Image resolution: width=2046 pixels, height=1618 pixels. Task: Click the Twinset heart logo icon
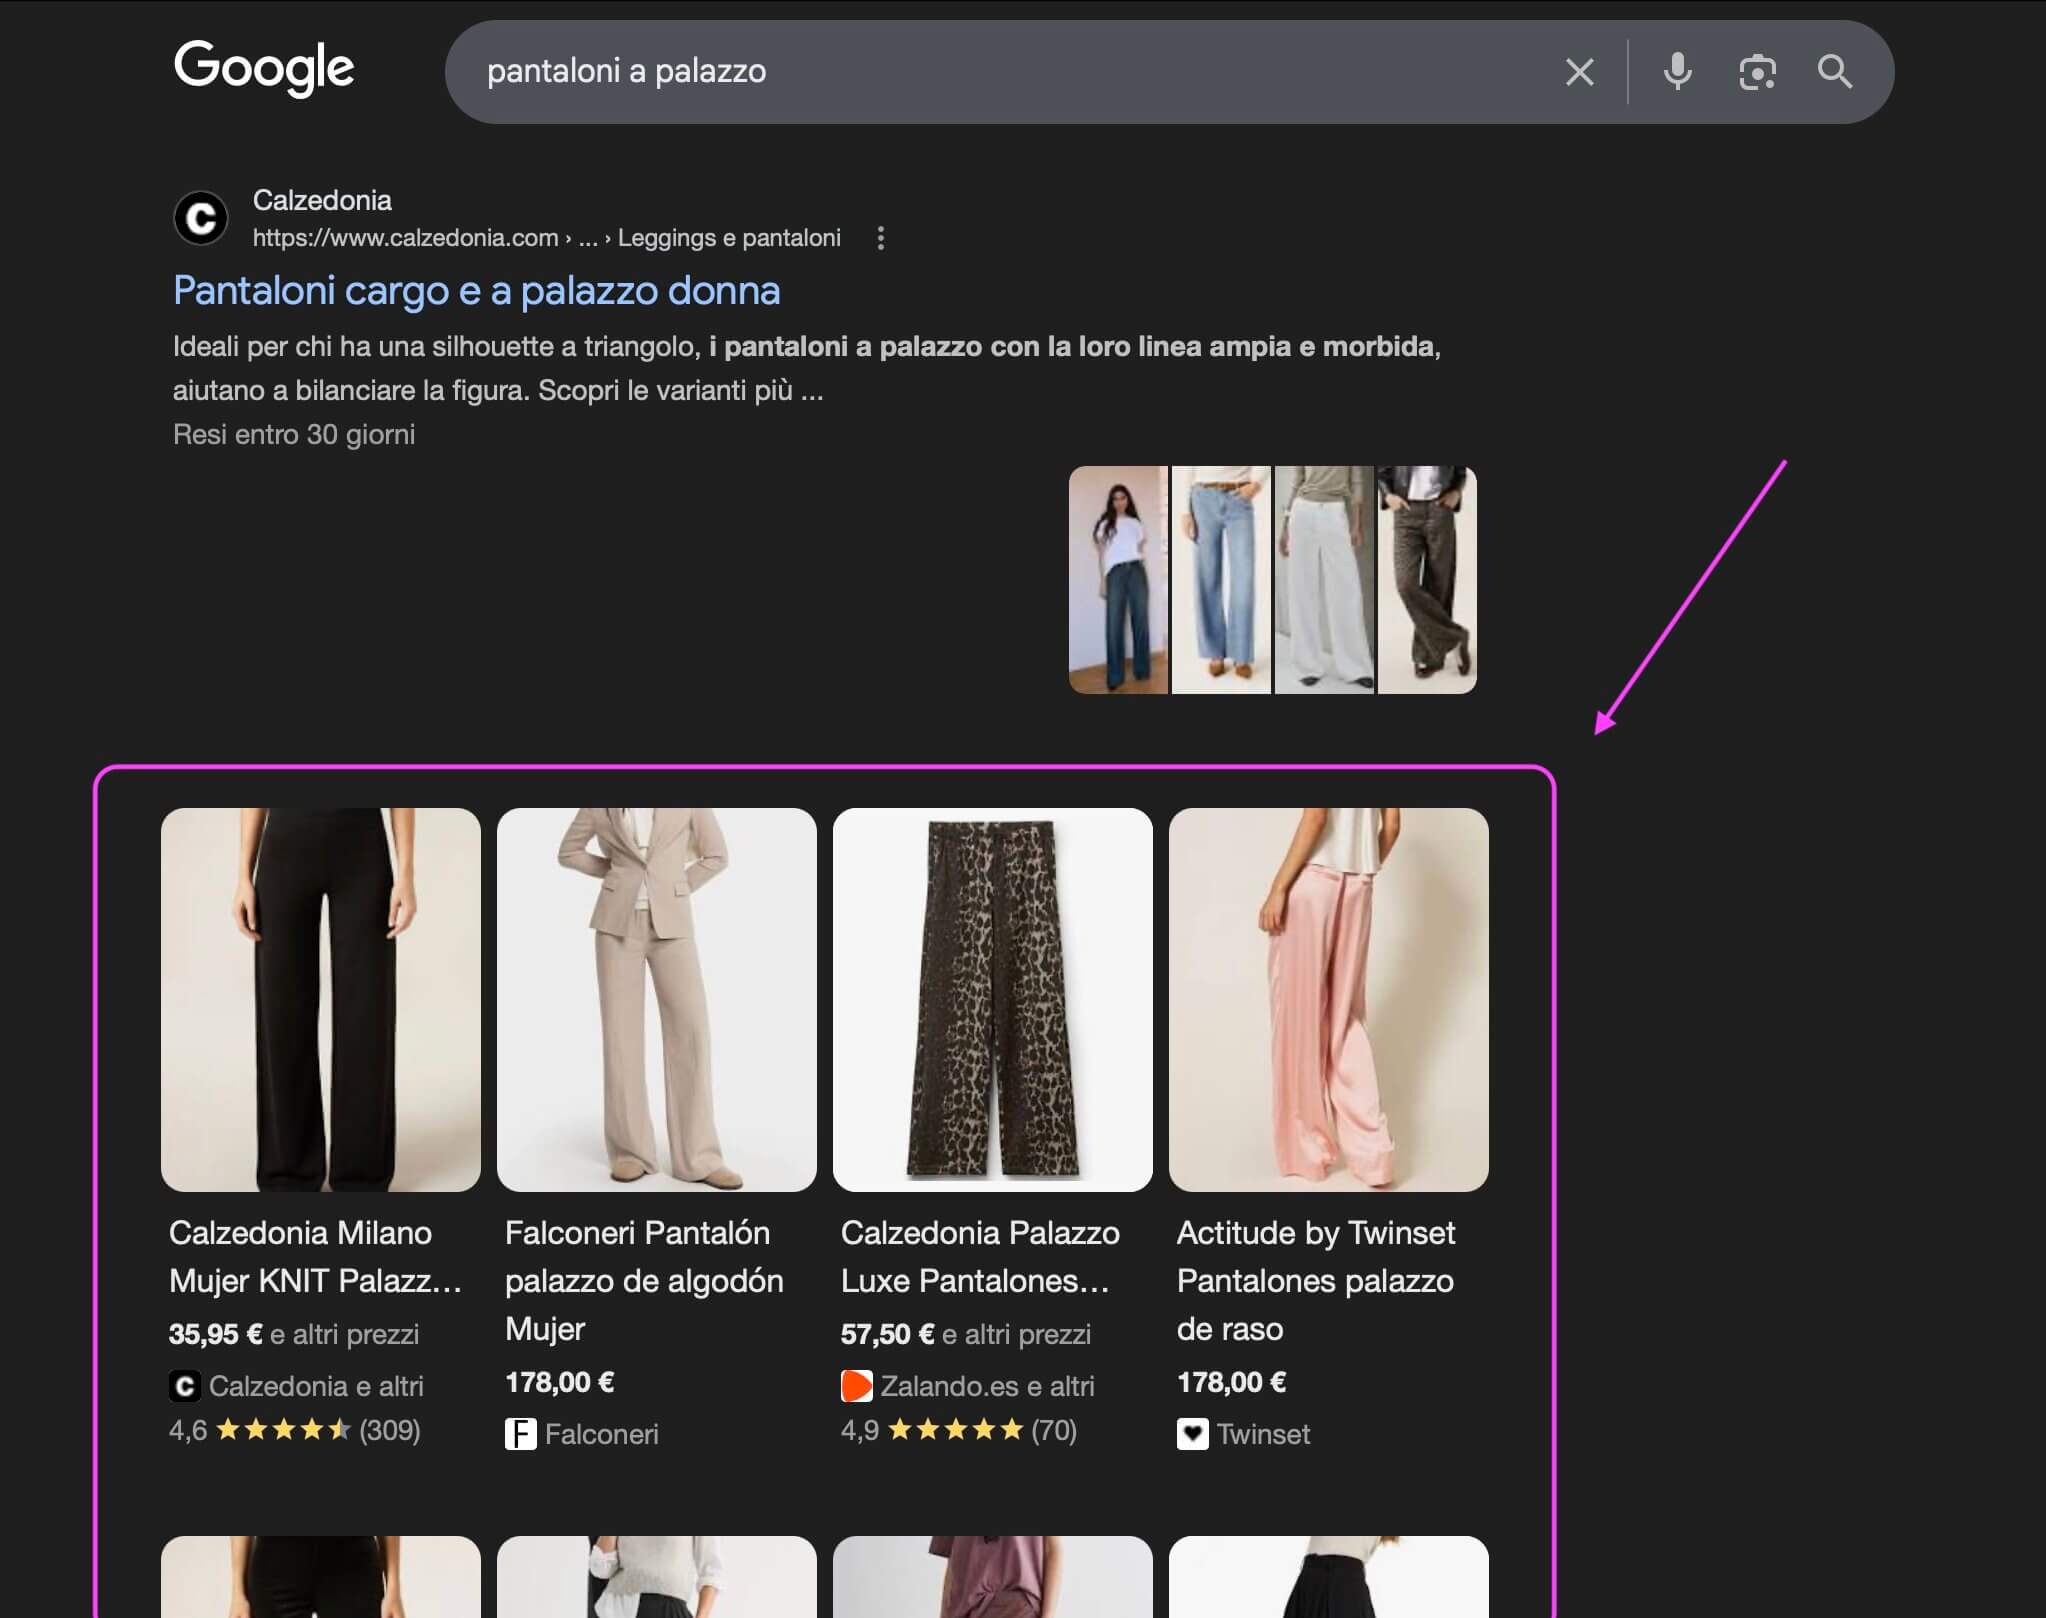point(1193,1434)
